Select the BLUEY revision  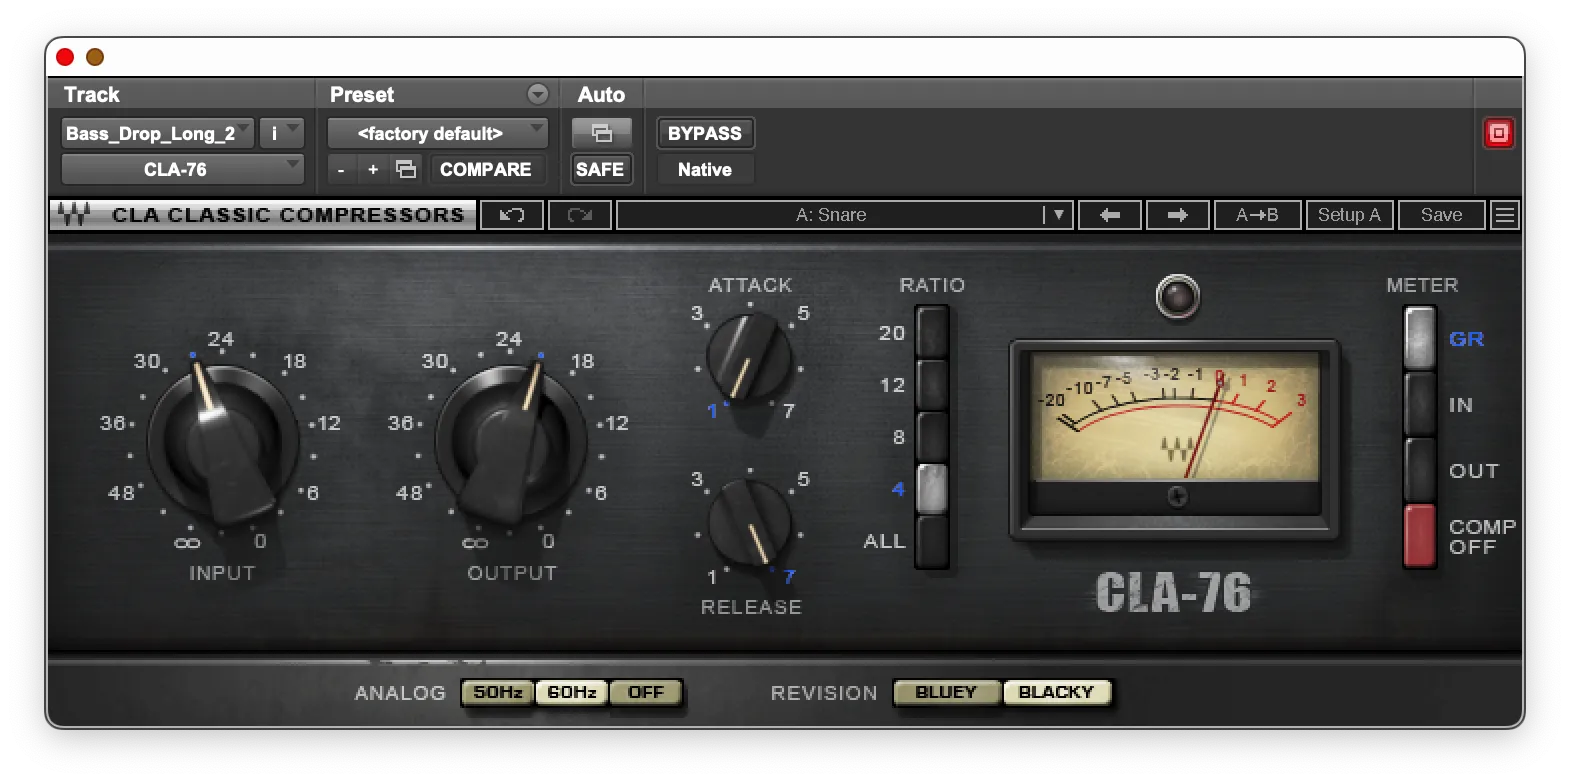[946, 692]
